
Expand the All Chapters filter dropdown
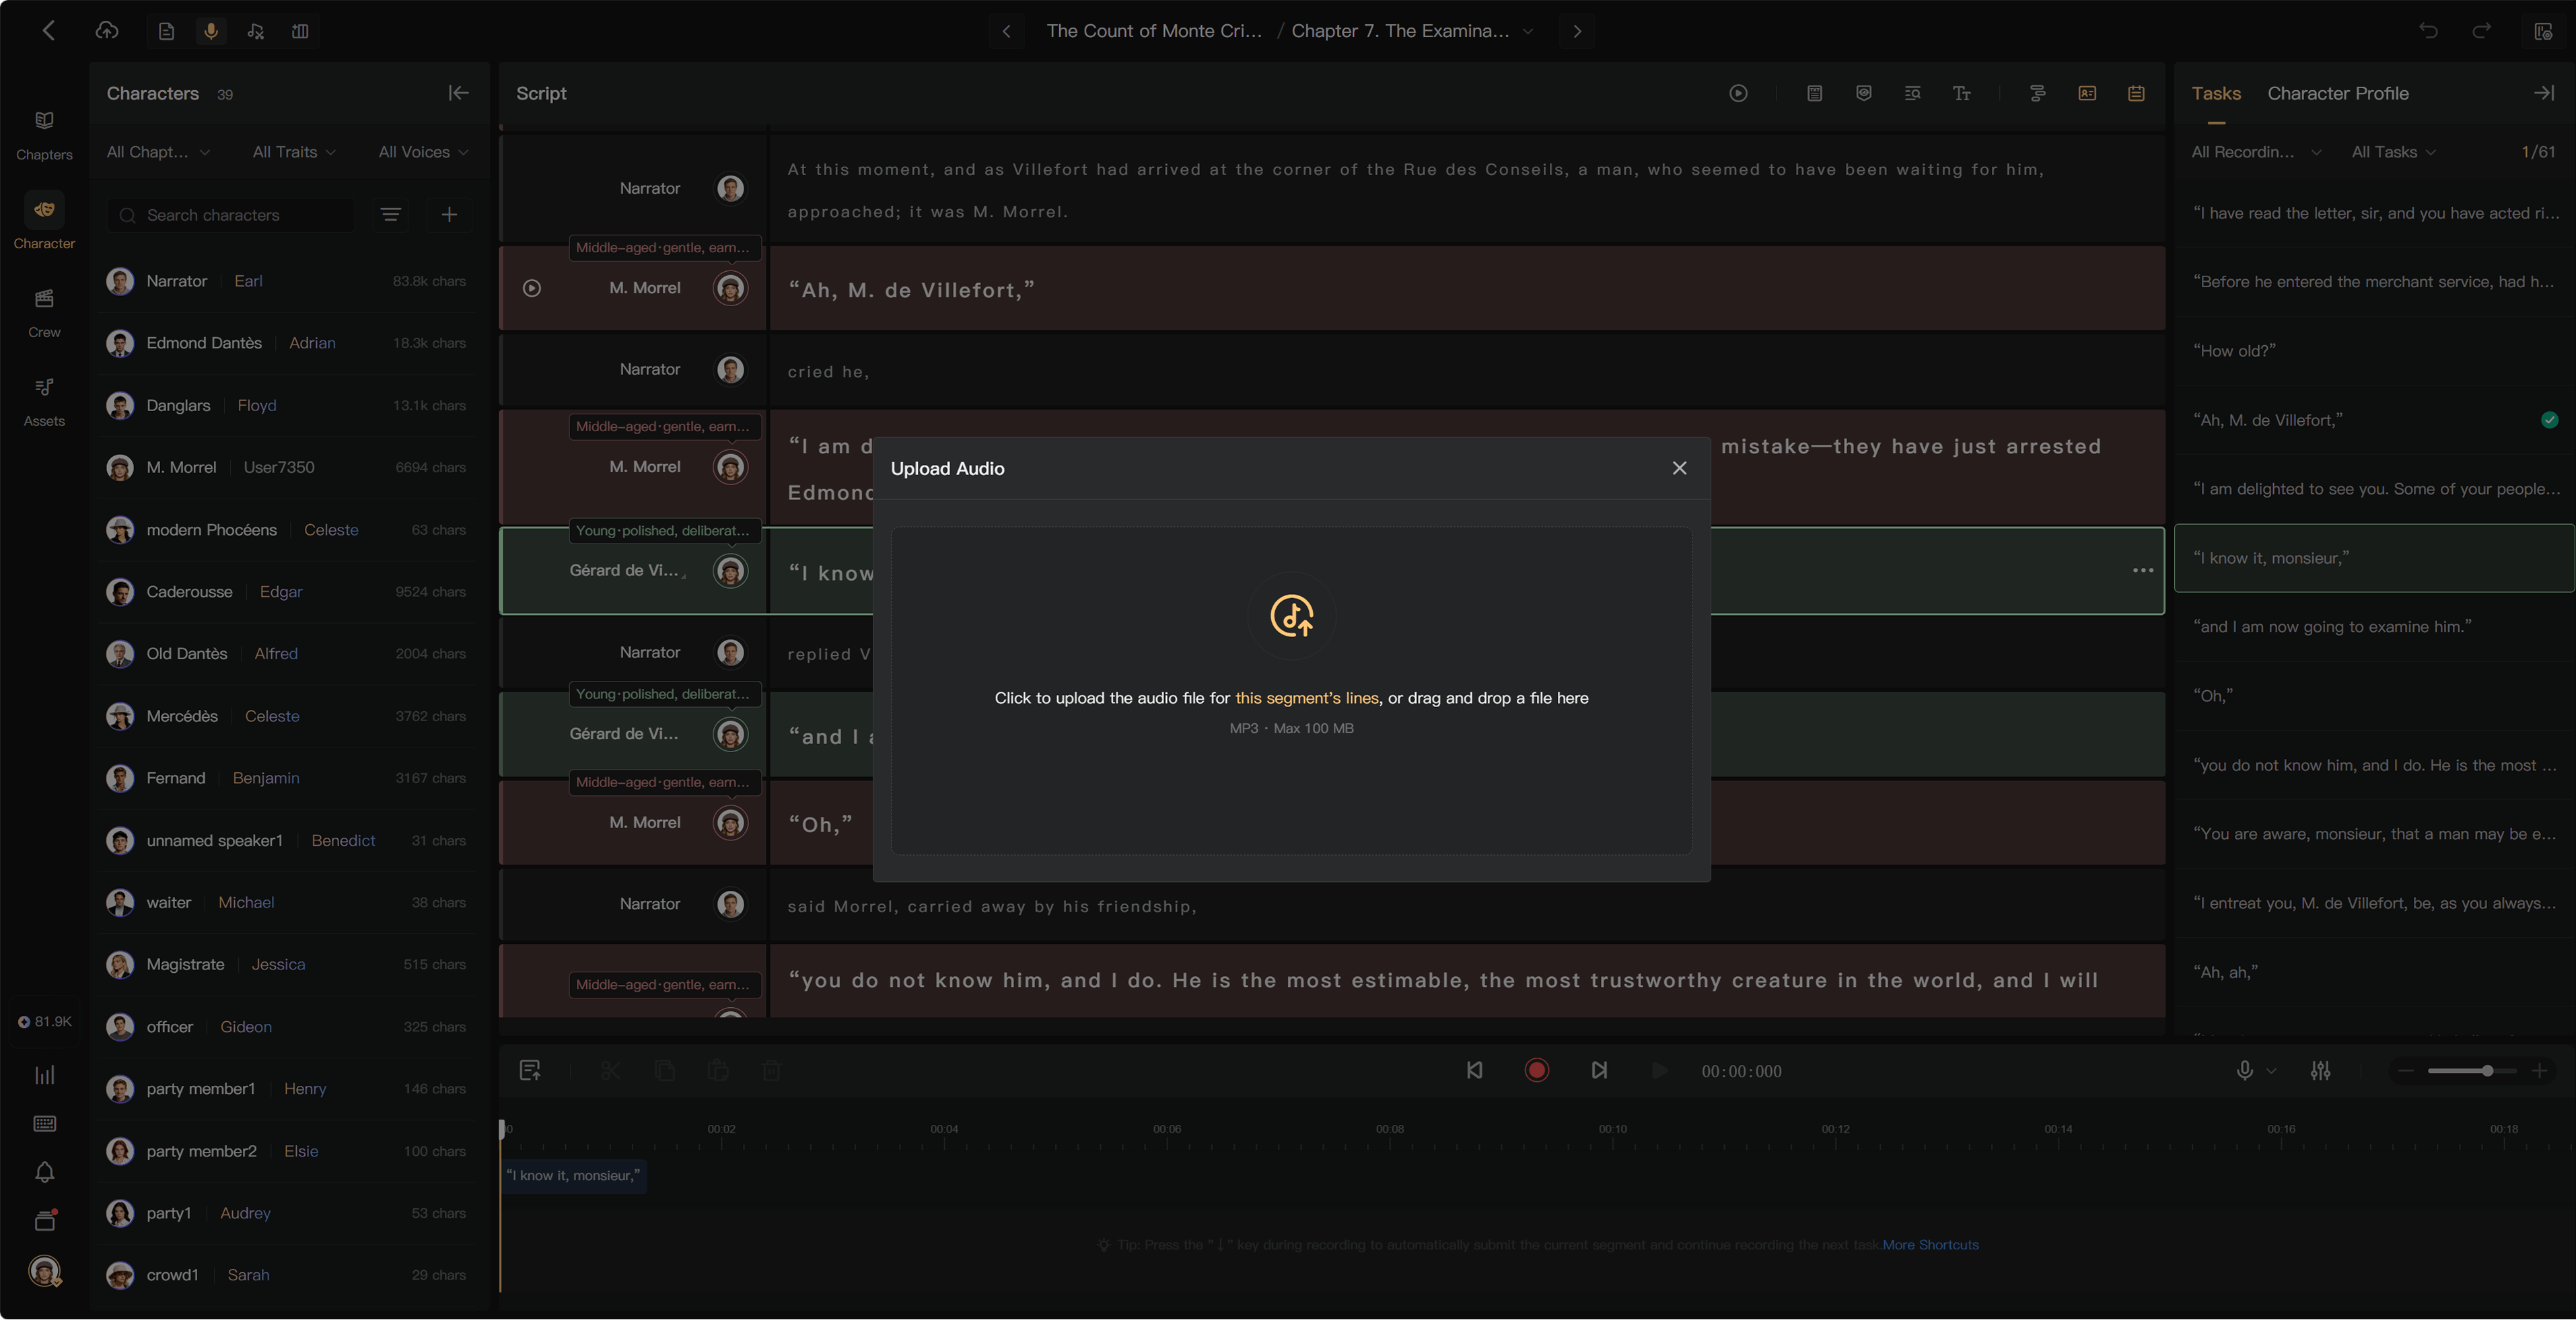(x=158, y=152)
